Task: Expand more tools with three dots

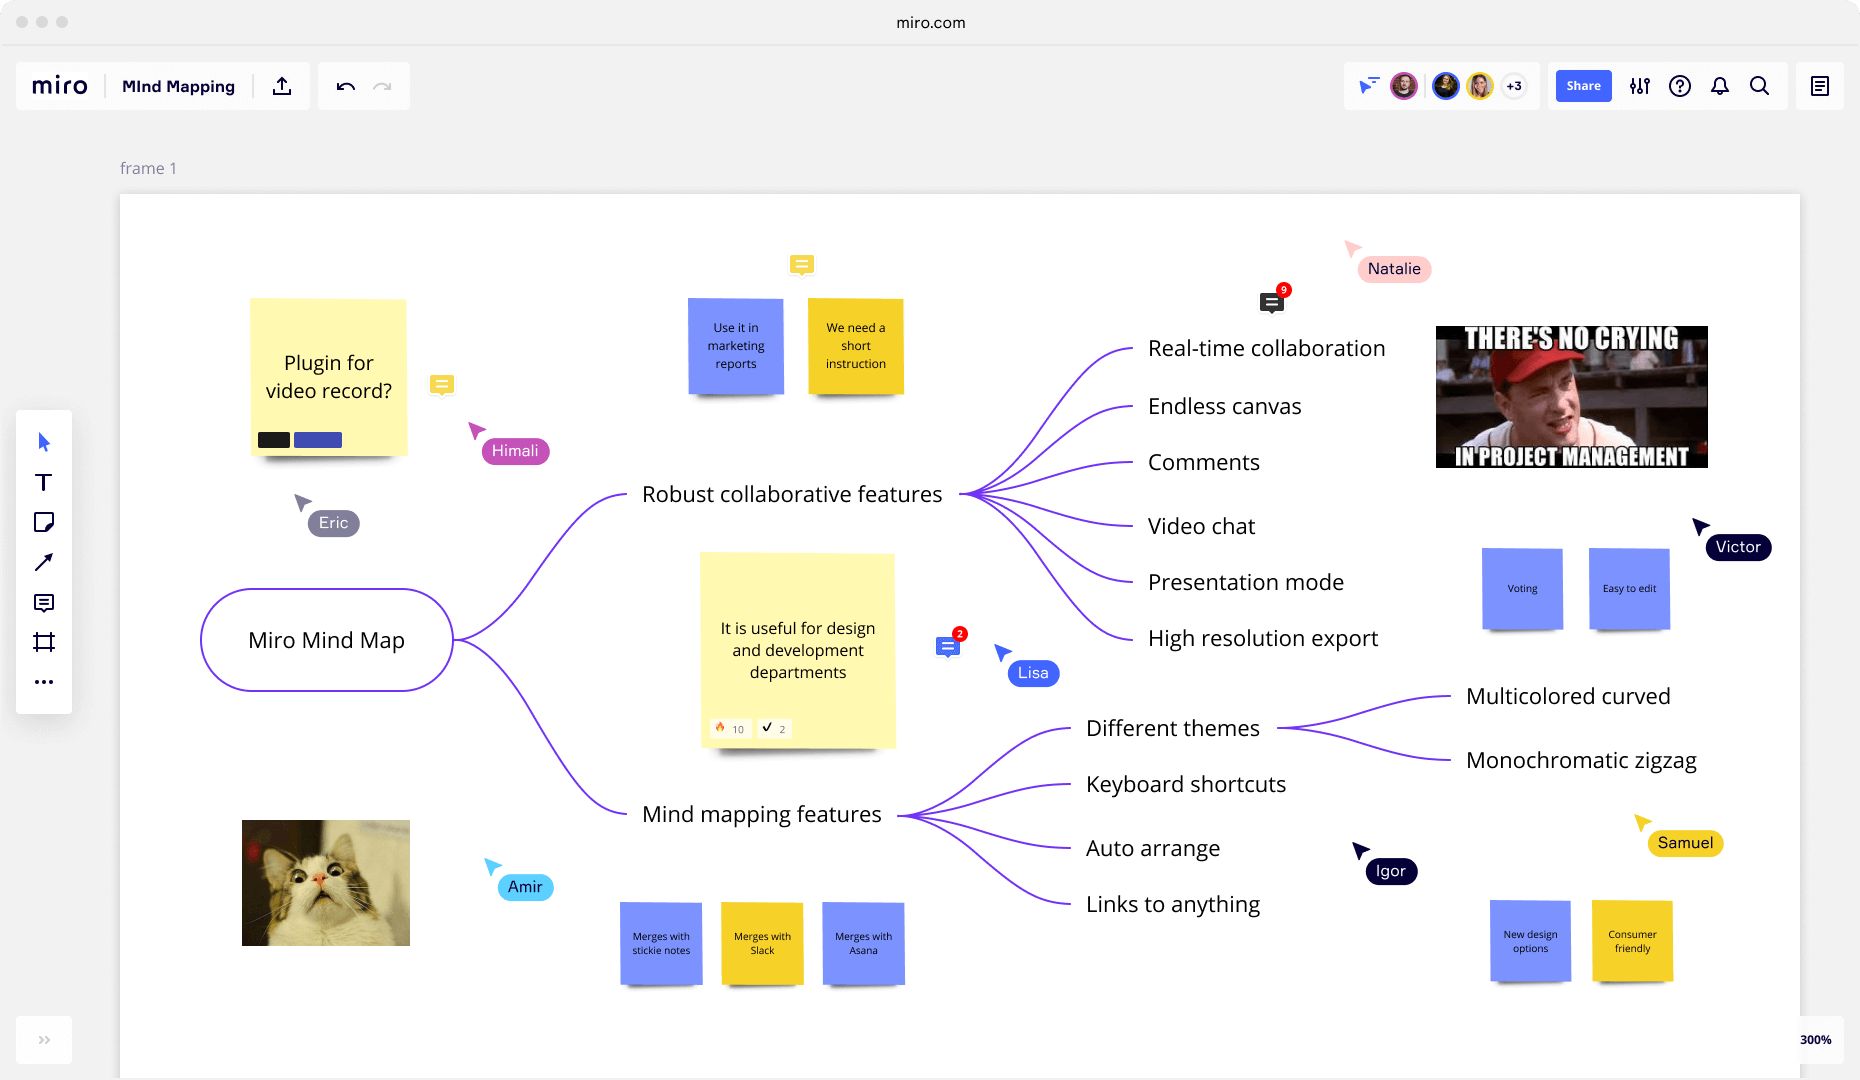Action: pyautogui.click(x=44, y=682)
